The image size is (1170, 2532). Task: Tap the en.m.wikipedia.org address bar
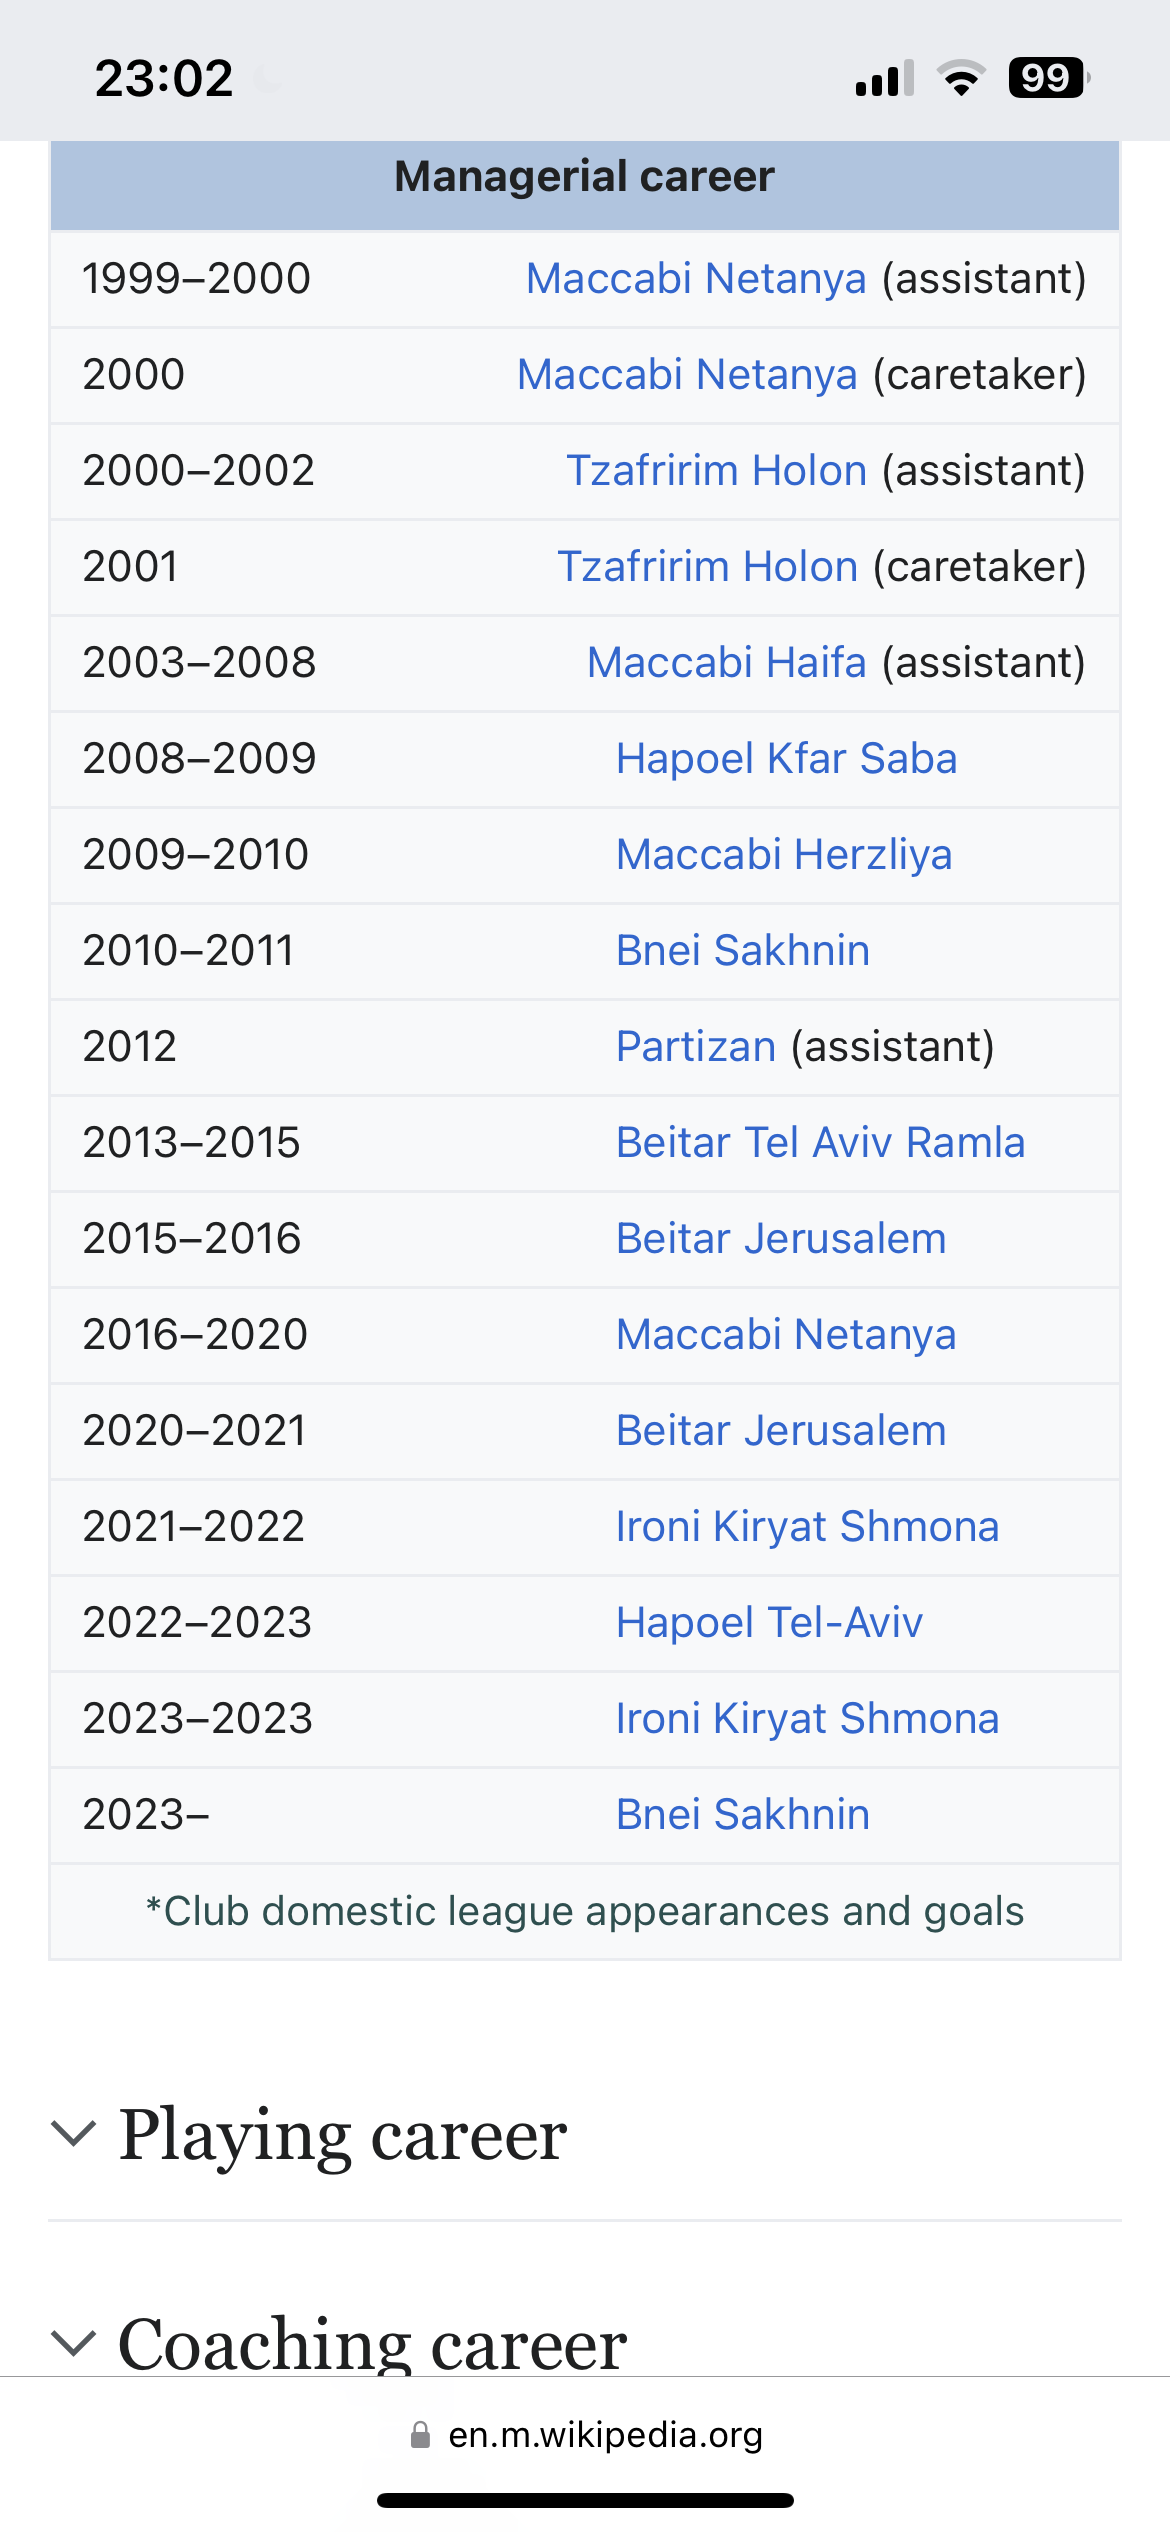pos(586,2435)
